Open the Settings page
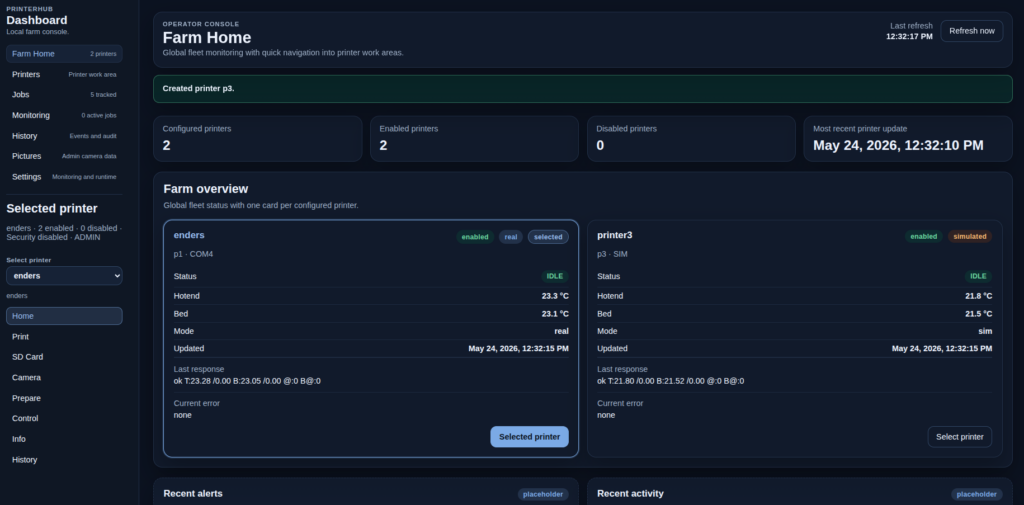The image size is (1024, 505). (64, 177)
